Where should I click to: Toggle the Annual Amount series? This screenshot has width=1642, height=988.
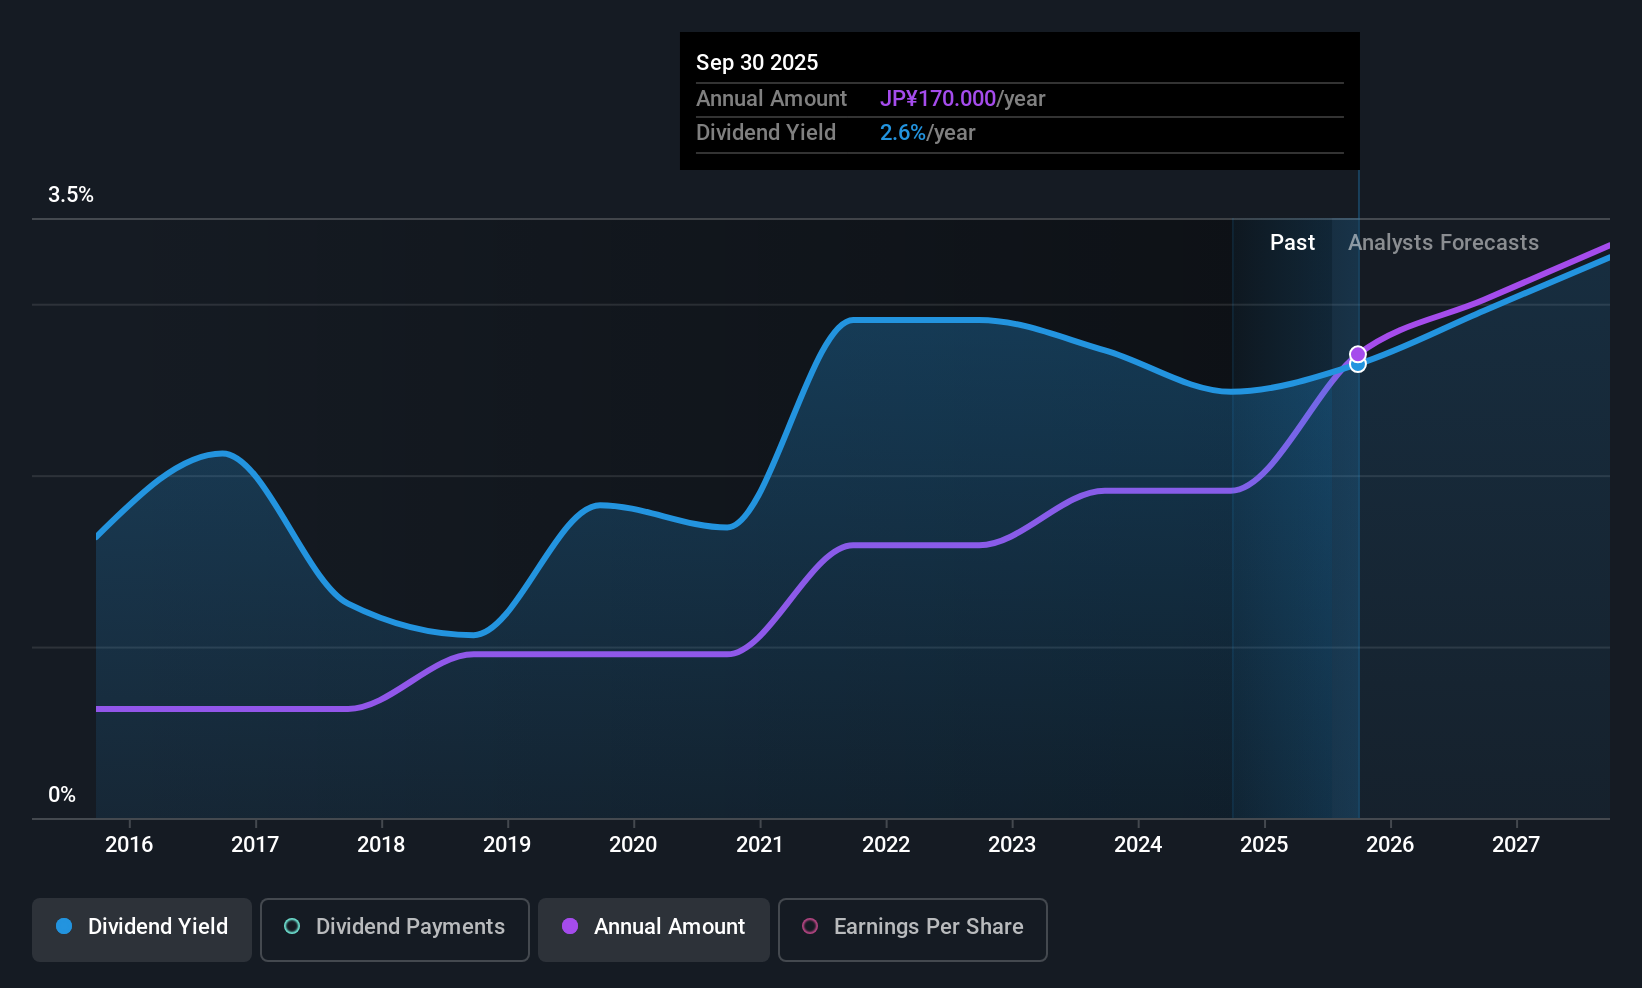click(654, 930)
